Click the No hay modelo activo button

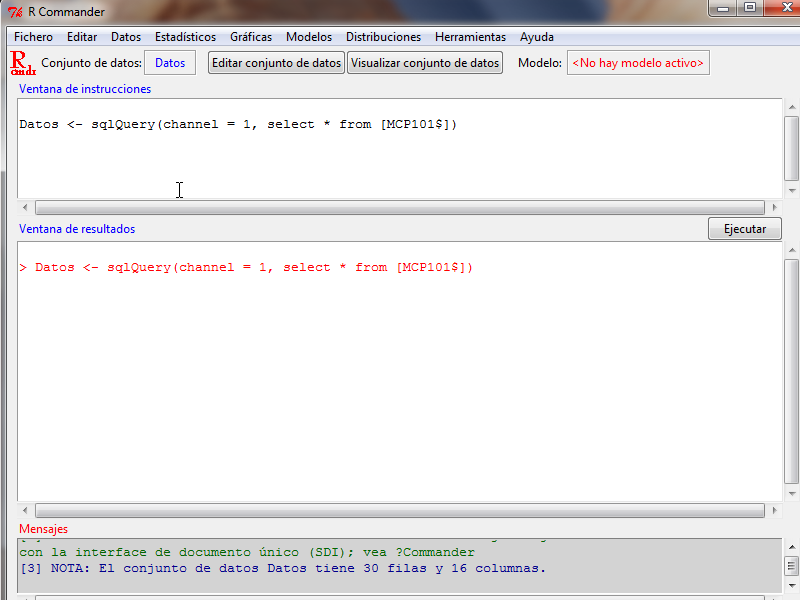coord(638,63)
